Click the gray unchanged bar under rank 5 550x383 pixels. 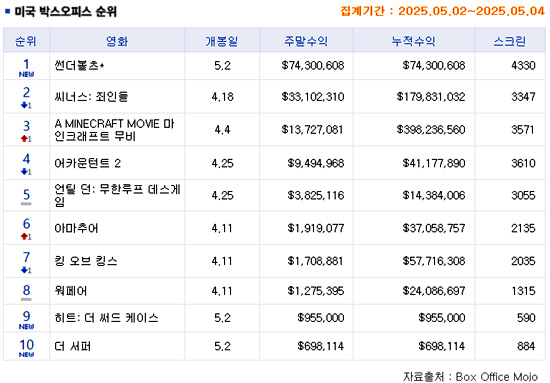point(26,204)
